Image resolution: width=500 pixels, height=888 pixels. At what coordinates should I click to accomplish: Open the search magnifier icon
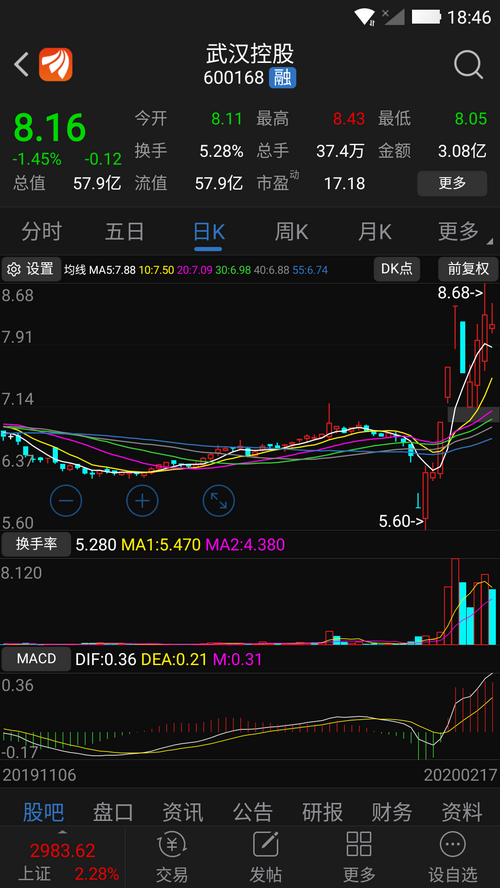click(468, 64)
